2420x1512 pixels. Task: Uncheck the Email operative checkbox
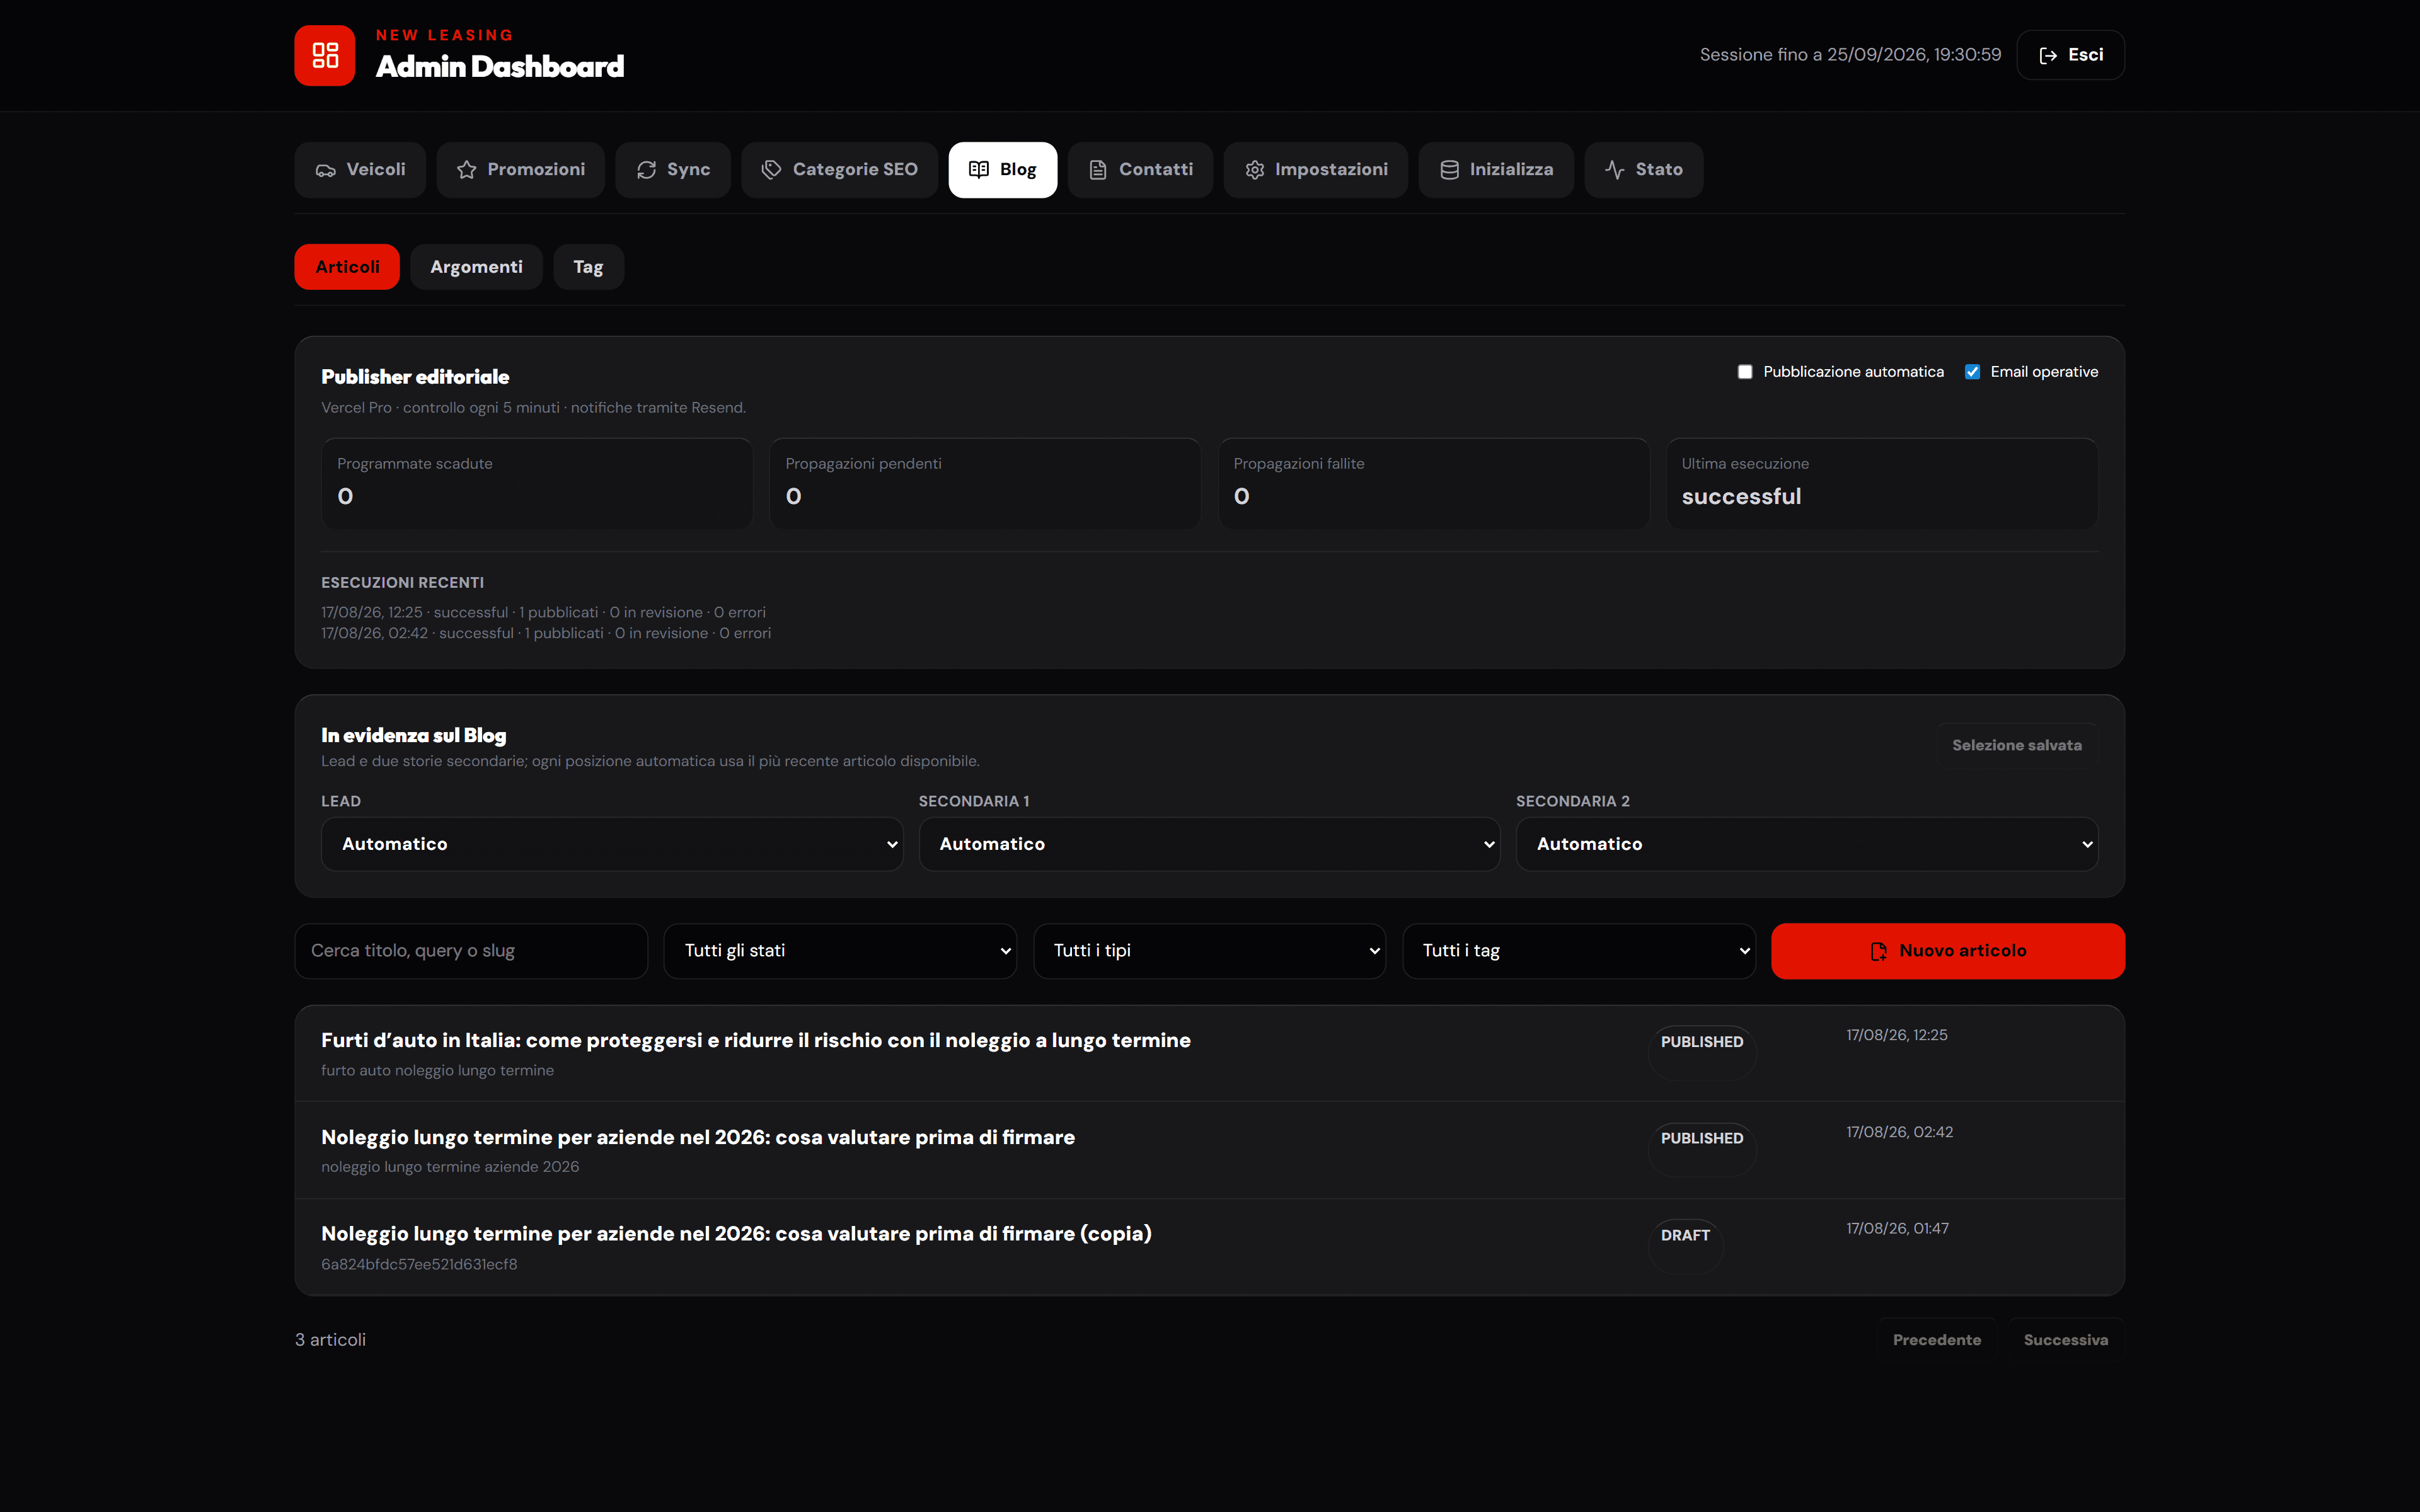click(1972, 372)
